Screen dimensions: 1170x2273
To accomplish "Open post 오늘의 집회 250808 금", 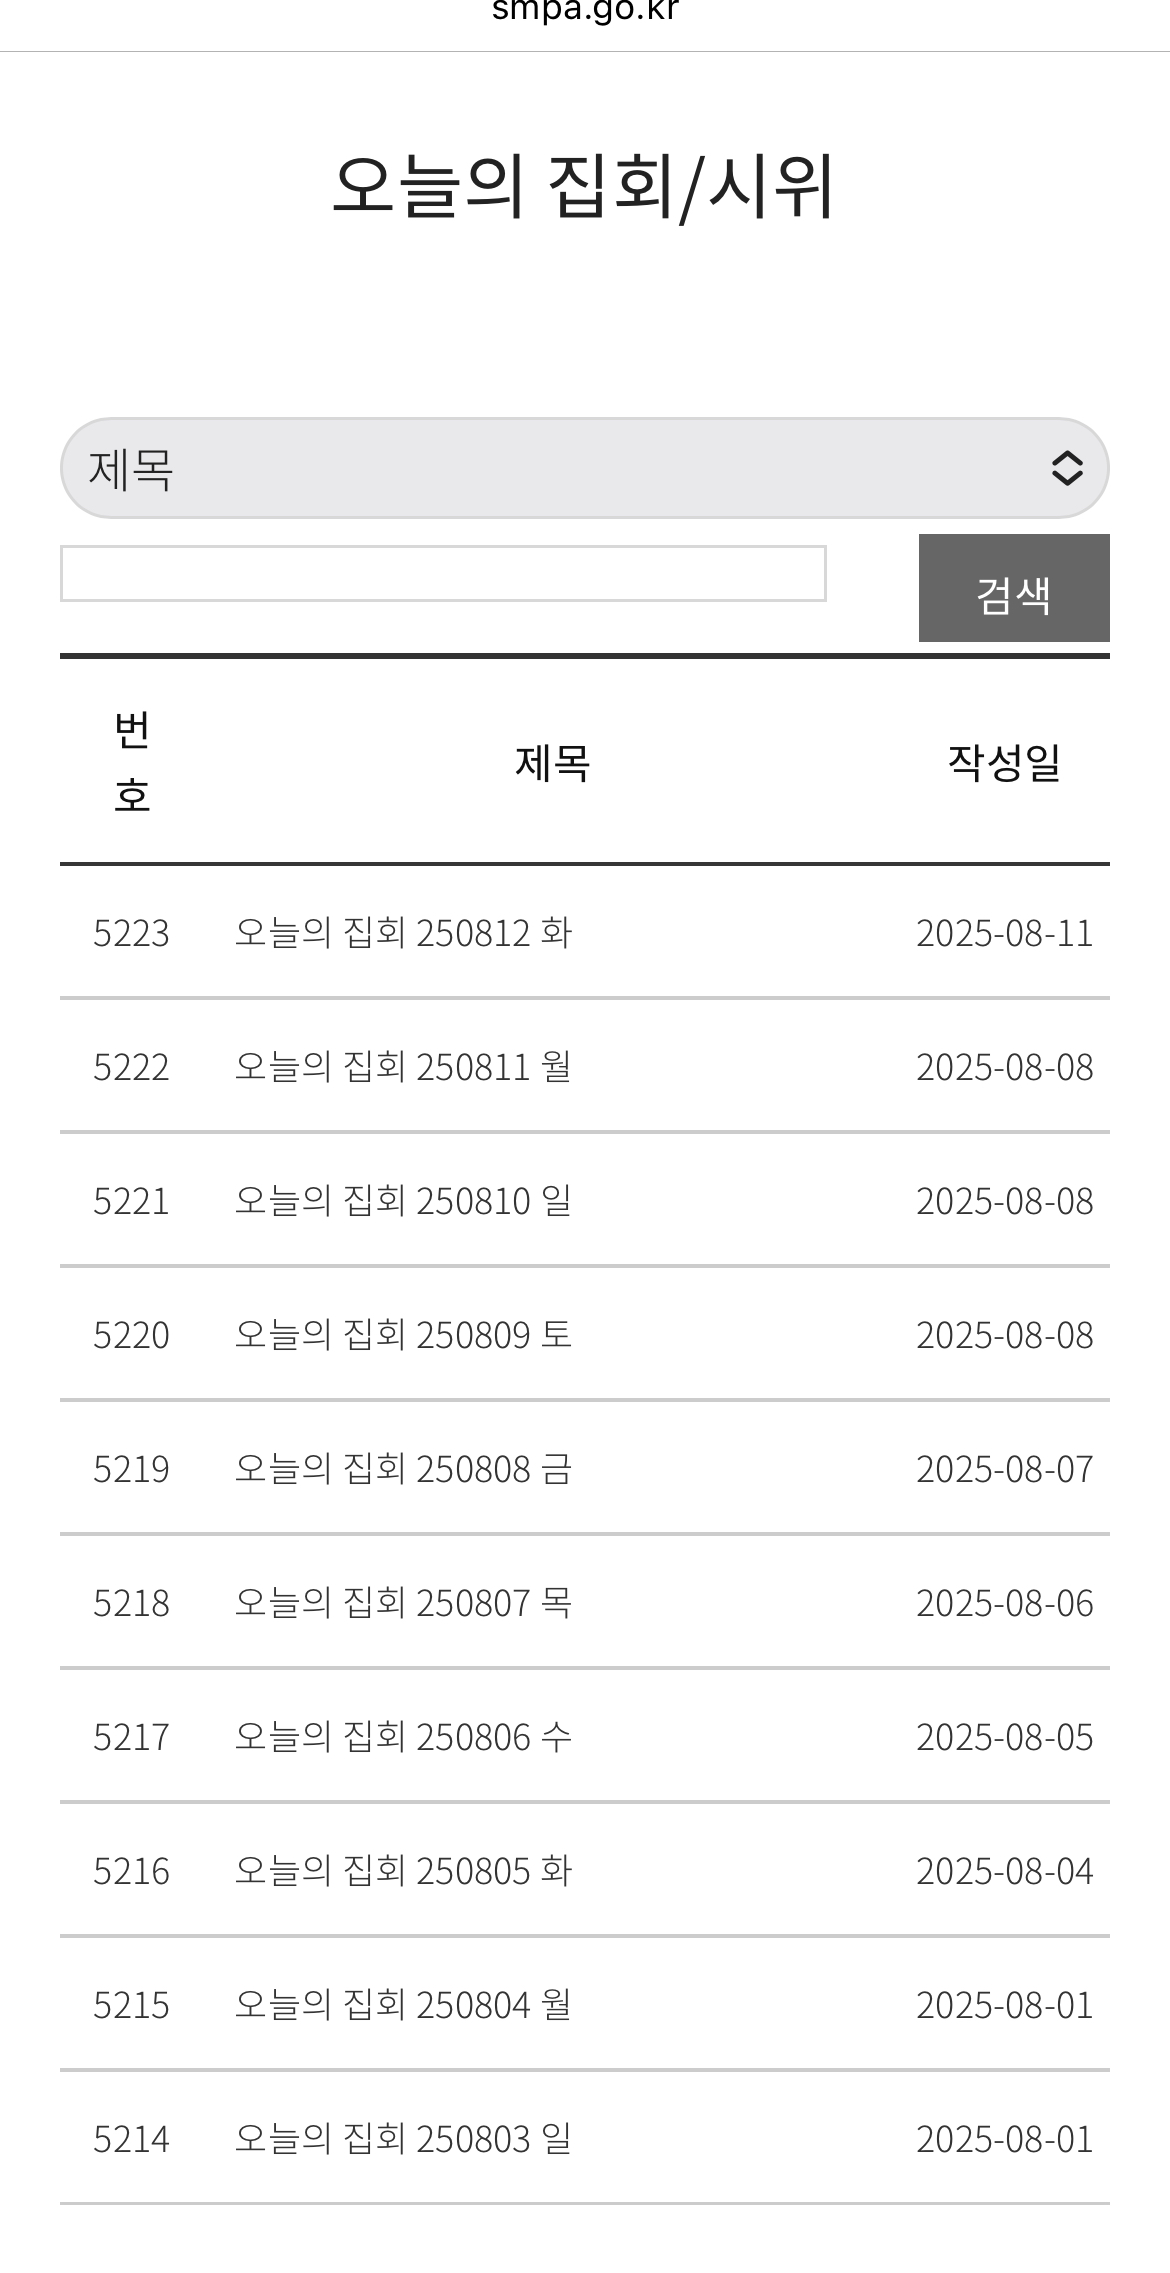I will (403, 1469).
